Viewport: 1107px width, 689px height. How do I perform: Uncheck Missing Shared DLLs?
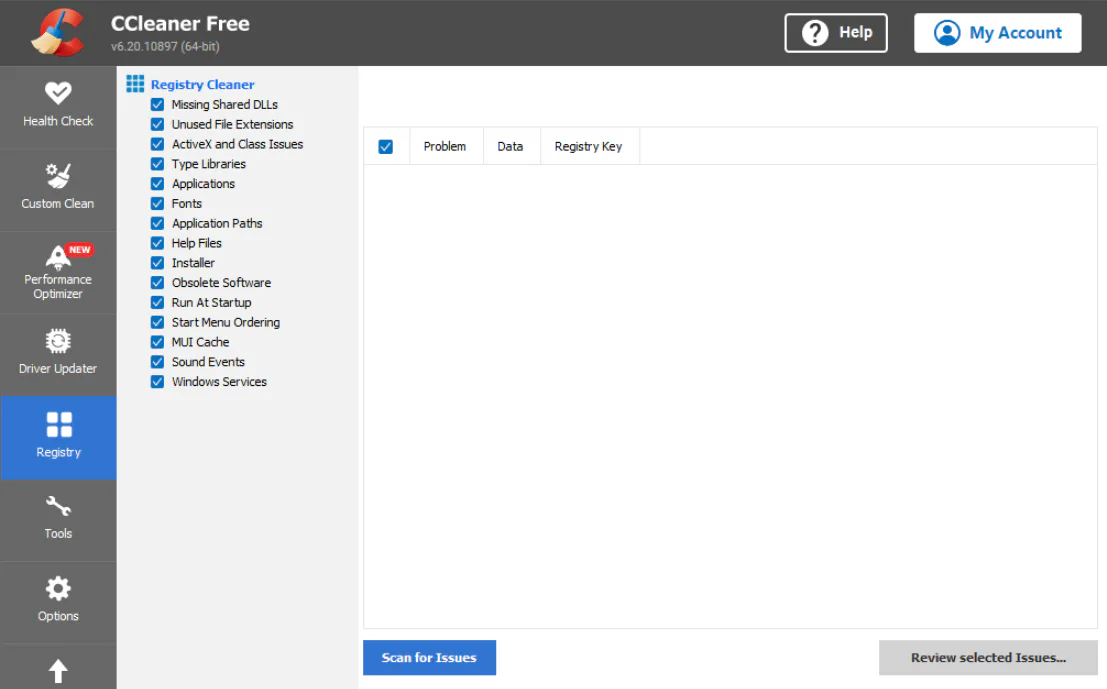point(157,104)
